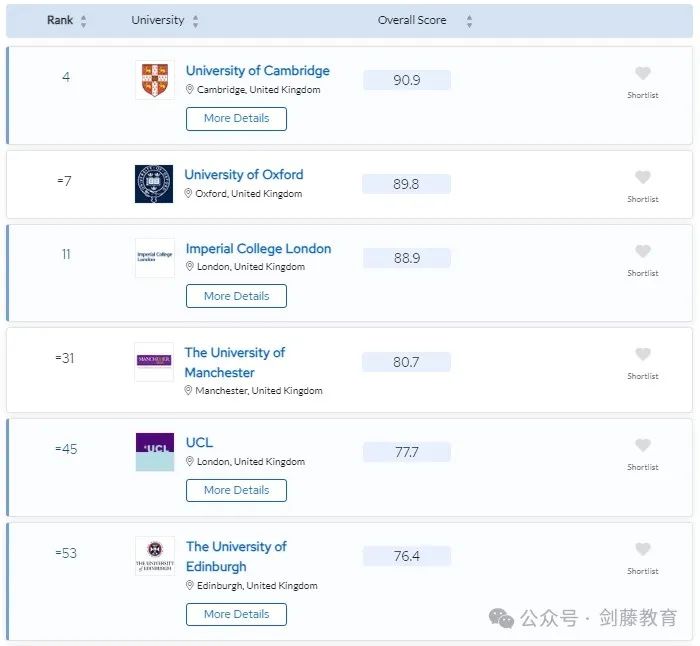Open The University of Edinburgh link
Image resolution: width=700 pixels, height=646 pixels.
tap(236, 556)
